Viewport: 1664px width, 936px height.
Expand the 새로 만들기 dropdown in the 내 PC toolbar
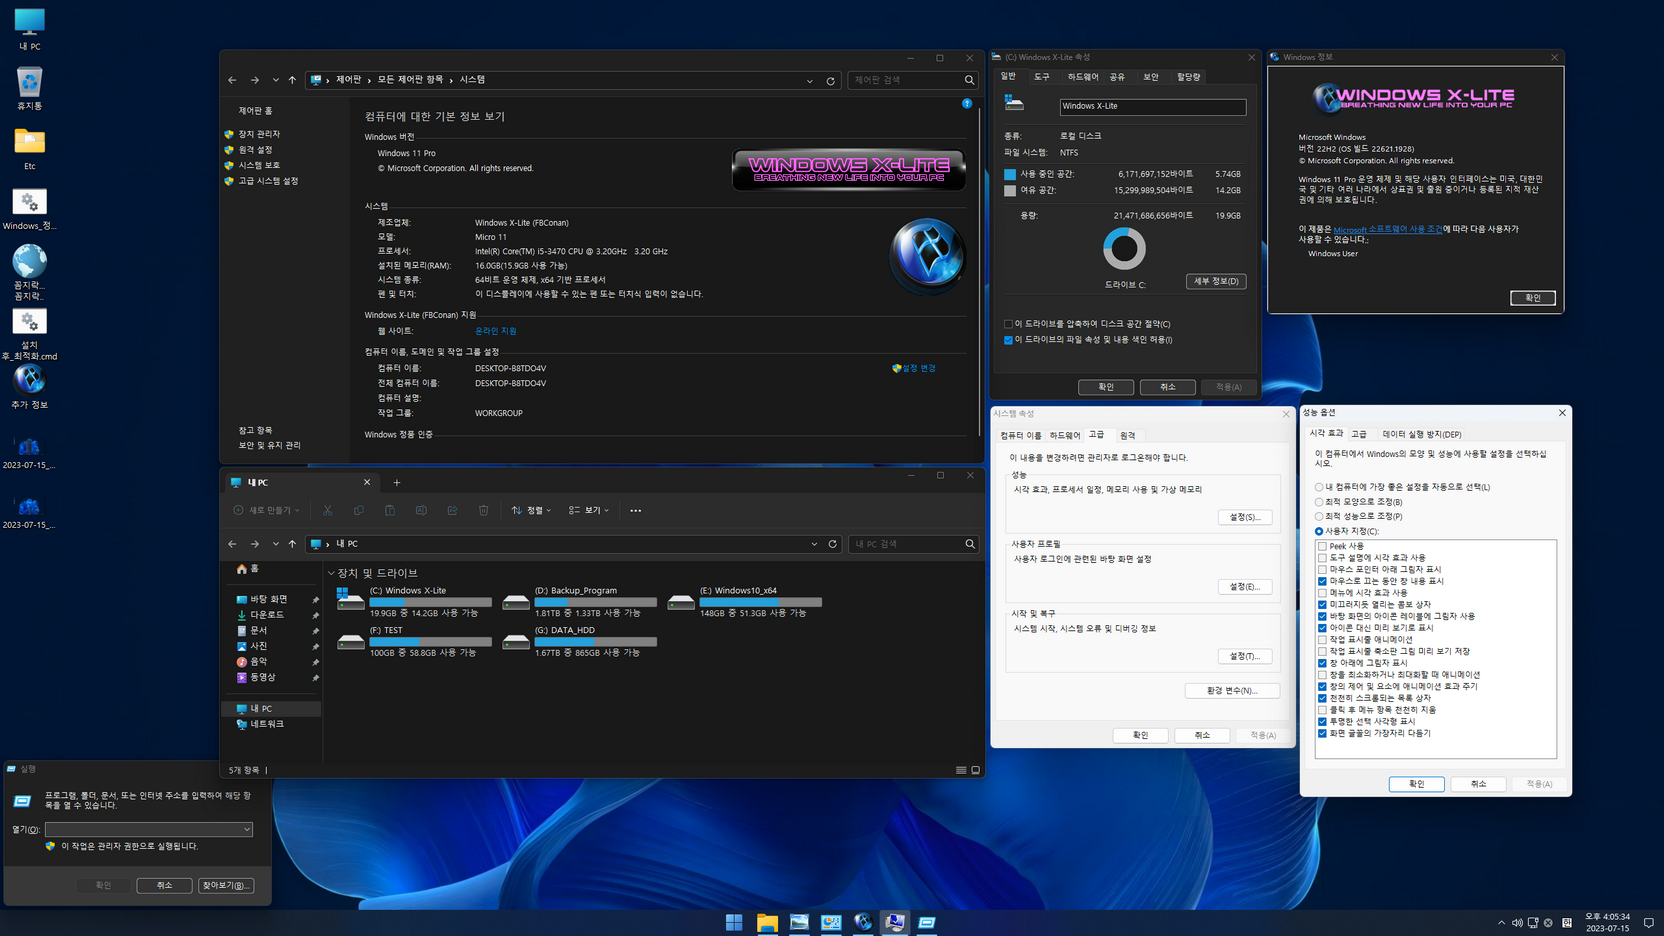pos(267,510)
